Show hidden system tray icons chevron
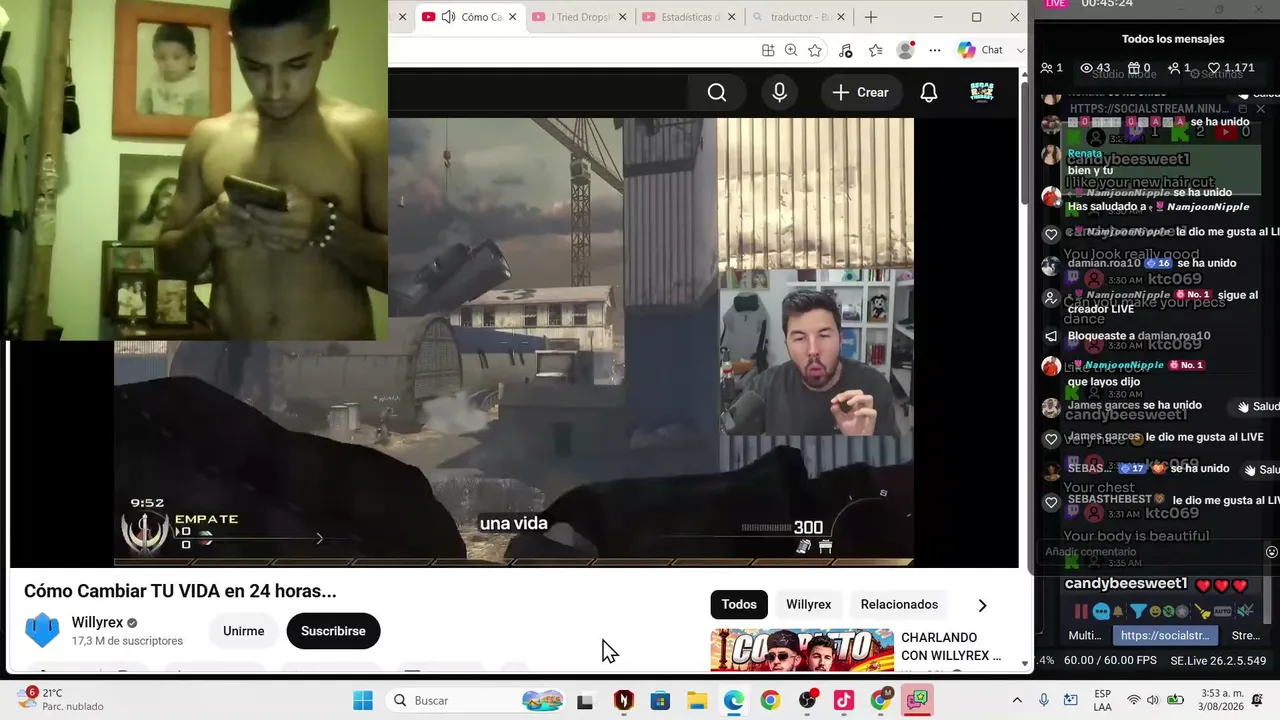The image size is (1280, 720). point(1017,700)
